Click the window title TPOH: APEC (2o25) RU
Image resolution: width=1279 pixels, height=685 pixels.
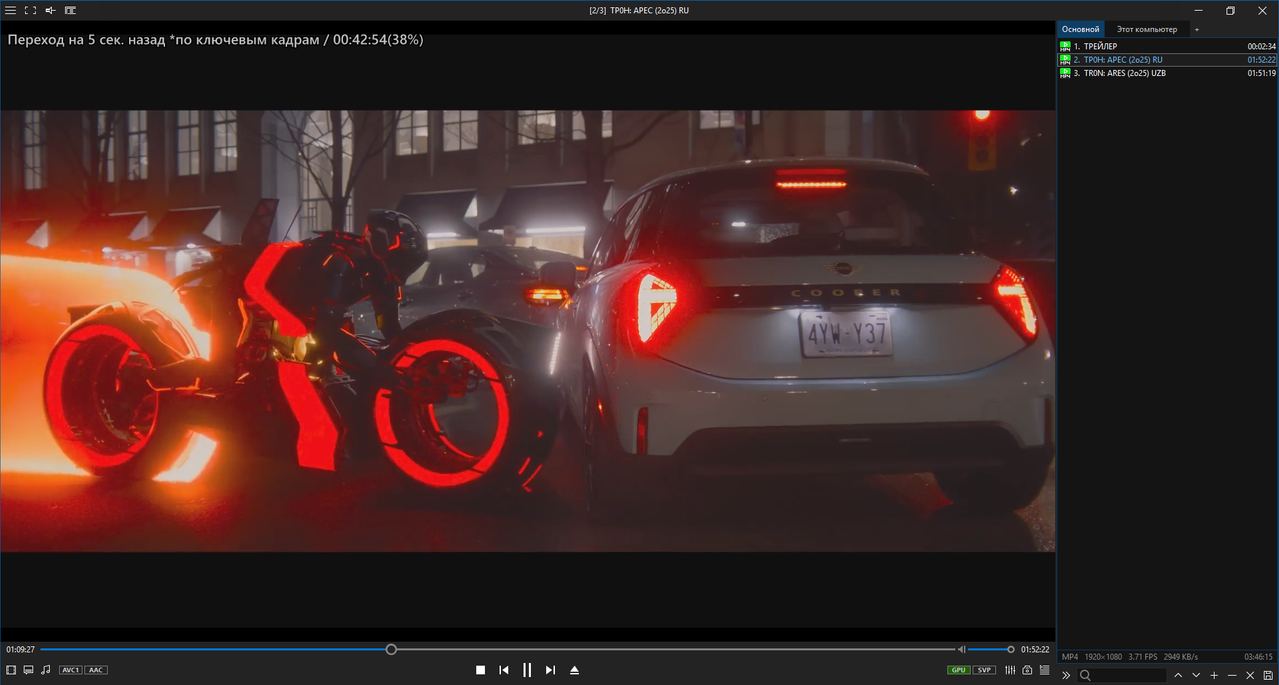pos(649,10)
